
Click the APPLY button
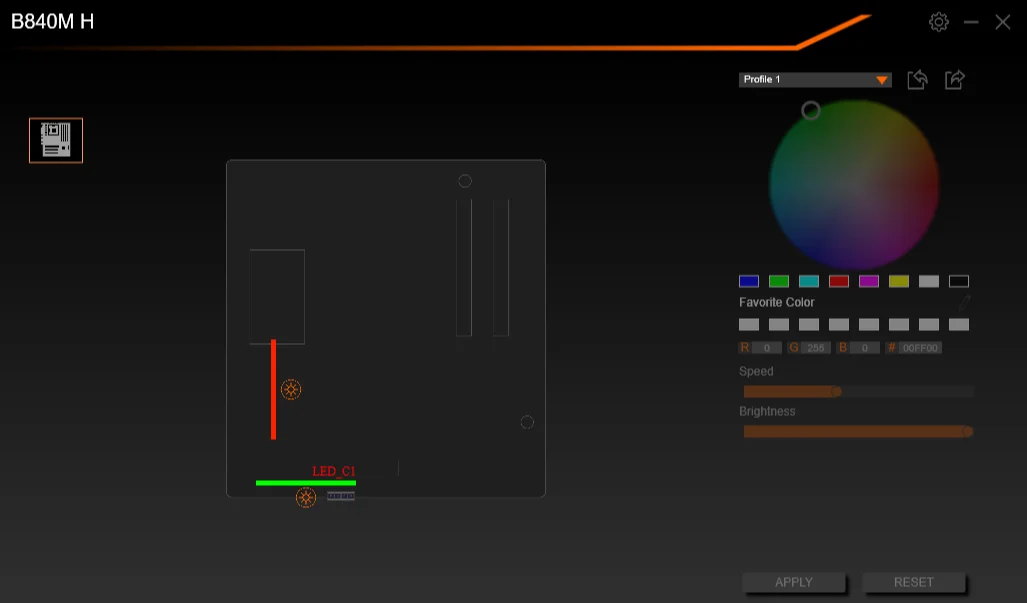click(x=794, y=582)
